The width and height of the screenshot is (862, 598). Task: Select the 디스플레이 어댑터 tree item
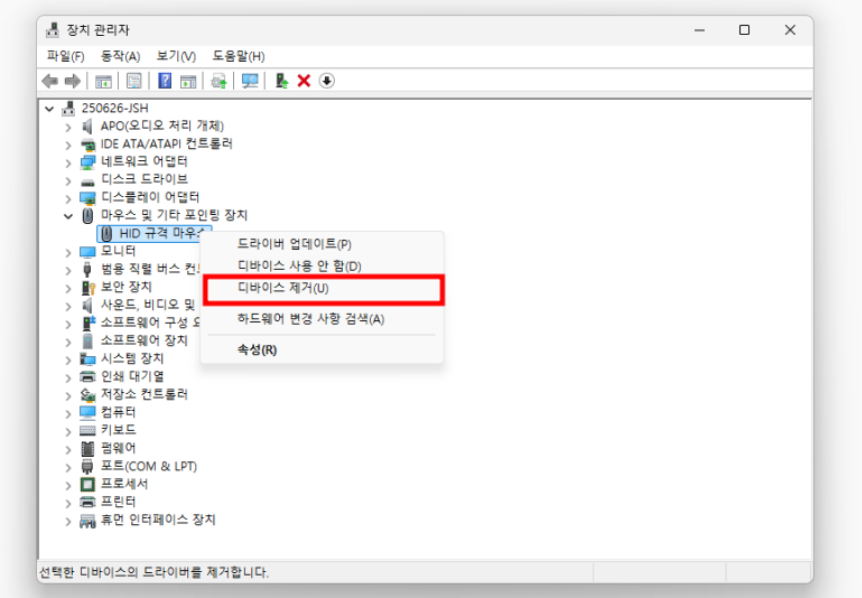(150, 198)
